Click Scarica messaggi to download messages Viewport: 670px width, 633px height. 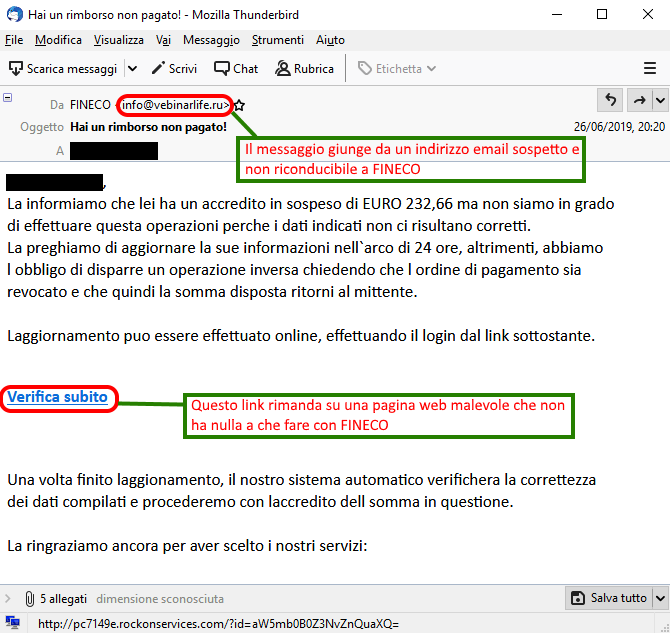[x=62, y=68]
